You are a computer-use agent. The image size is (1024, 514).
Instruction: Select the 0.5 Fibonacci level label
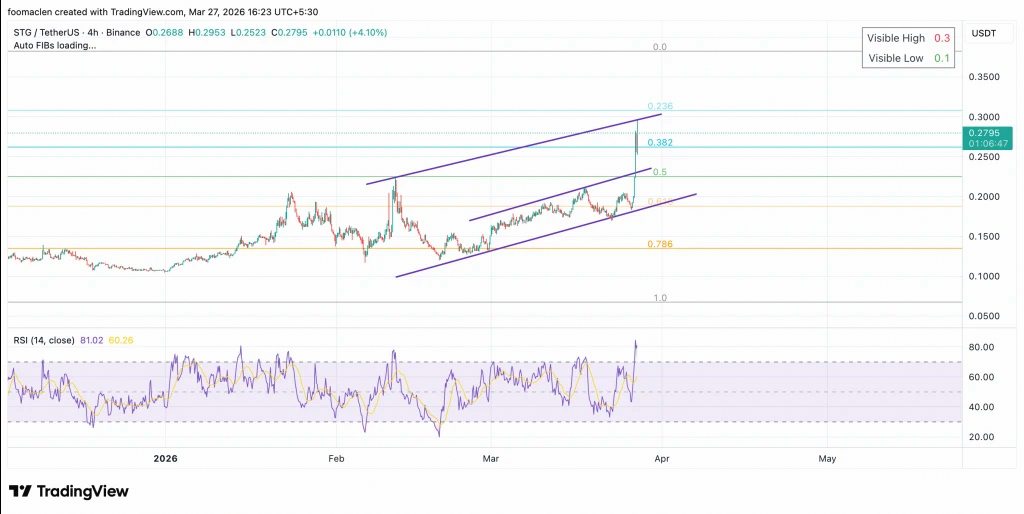click(x=659, y=172)
